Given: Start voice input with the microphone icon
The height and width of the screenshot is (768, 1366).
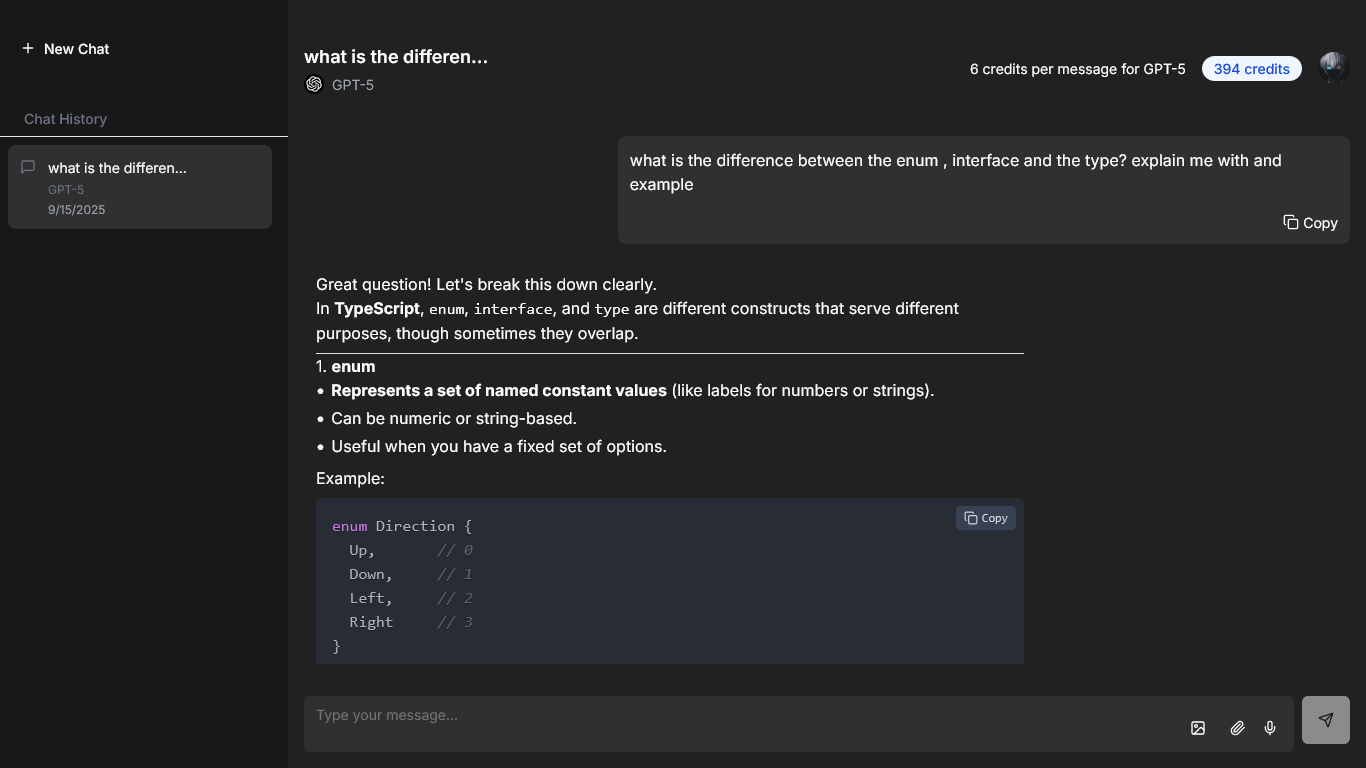Looking at the screenshot, I should click(x=1270, y=728).
